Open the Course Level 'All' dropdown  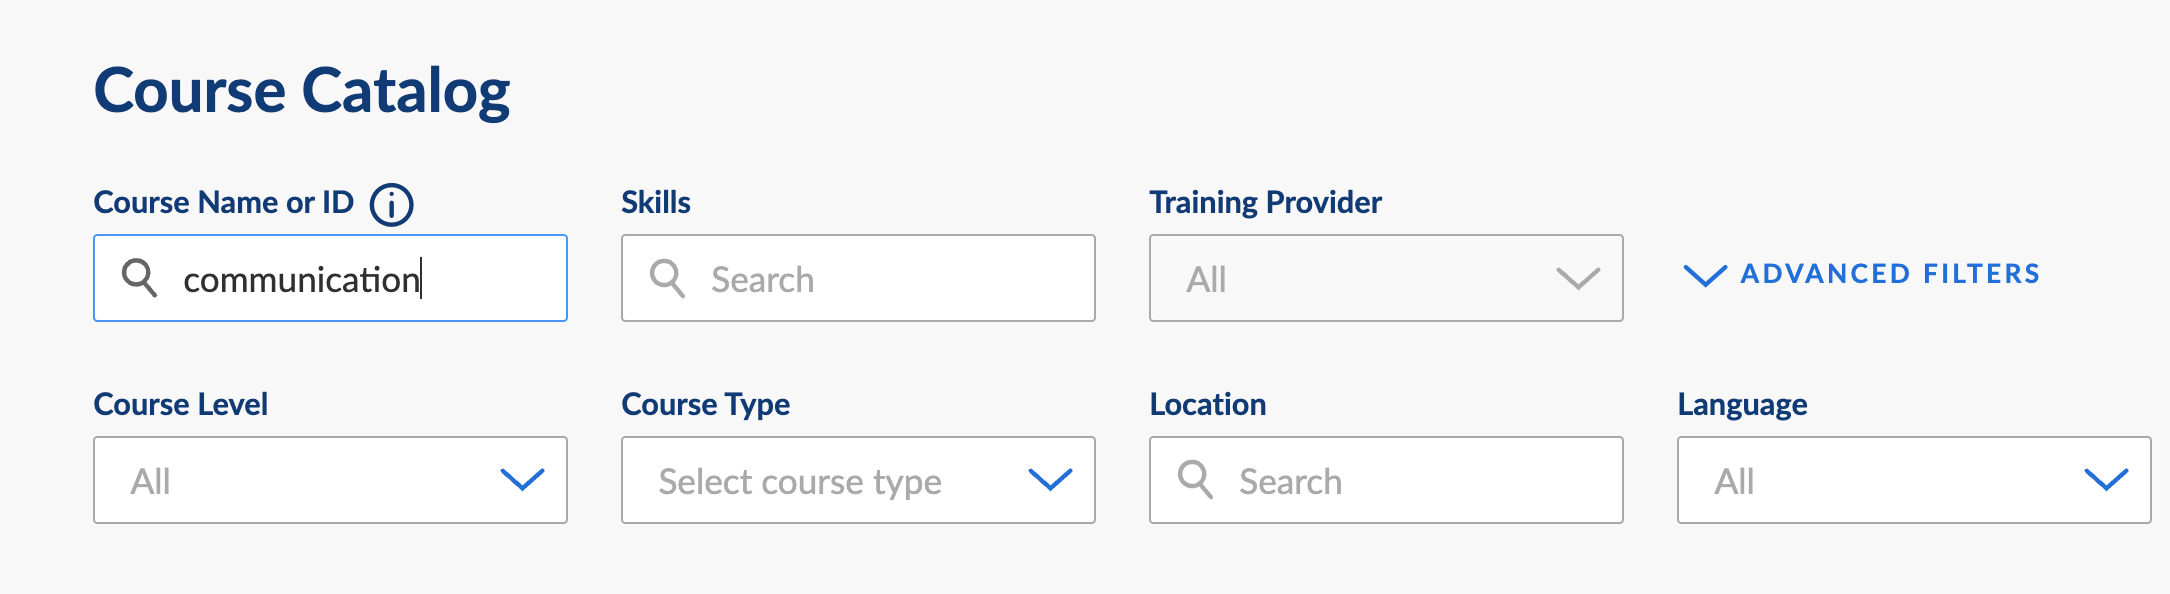tap(330, 480)
